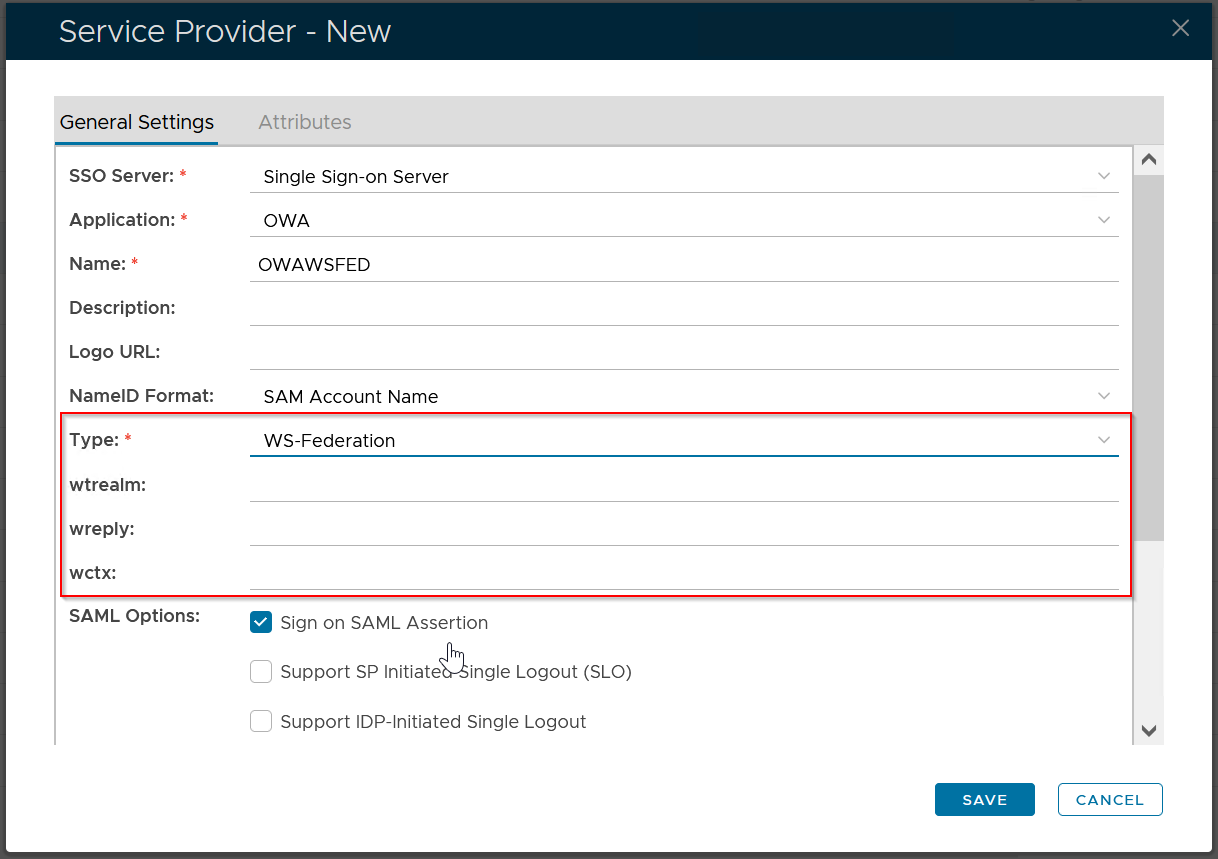The height and width of the screenshot is (859, 1218).
Task: Click into the Logo URL field
Action: pyautogui.click(x=683, y=353)
